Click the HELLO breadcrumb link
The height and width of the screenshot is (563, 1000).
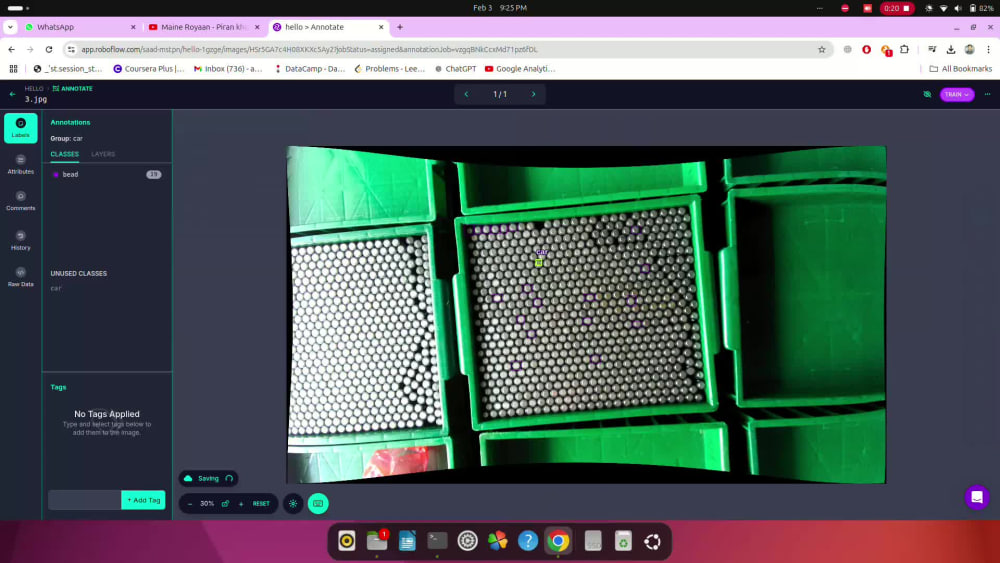34,89
